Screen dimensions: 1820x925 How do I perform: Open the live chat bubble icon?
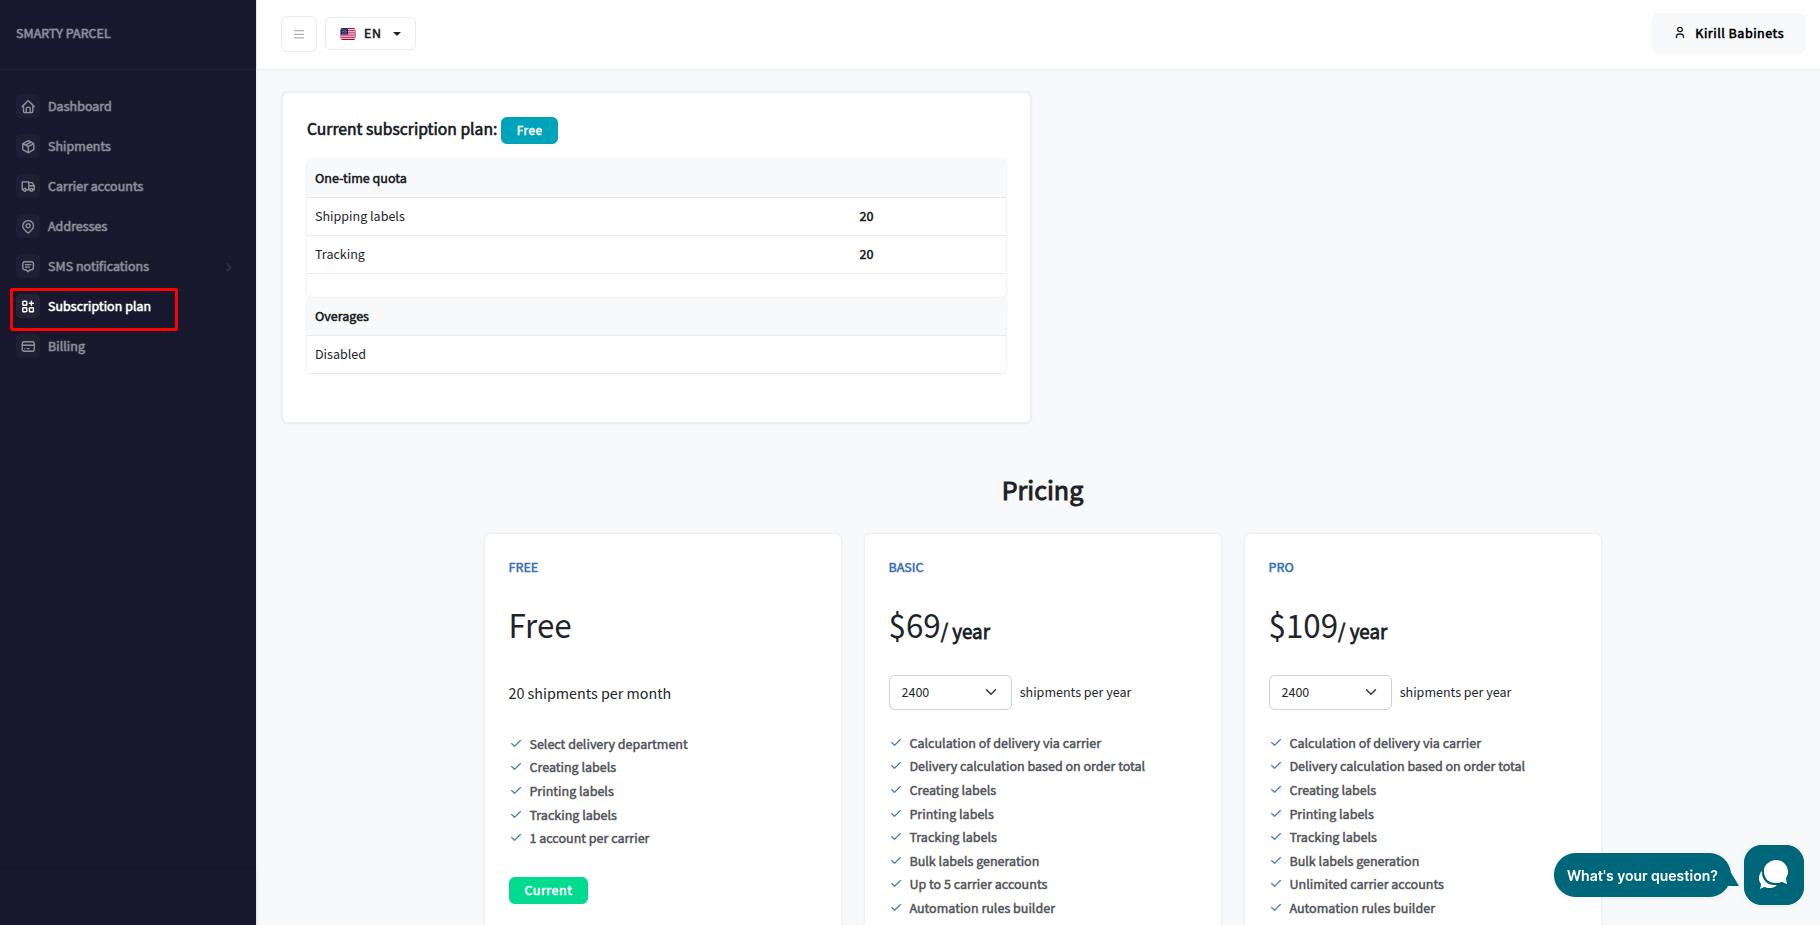[x=1773, y=875]
